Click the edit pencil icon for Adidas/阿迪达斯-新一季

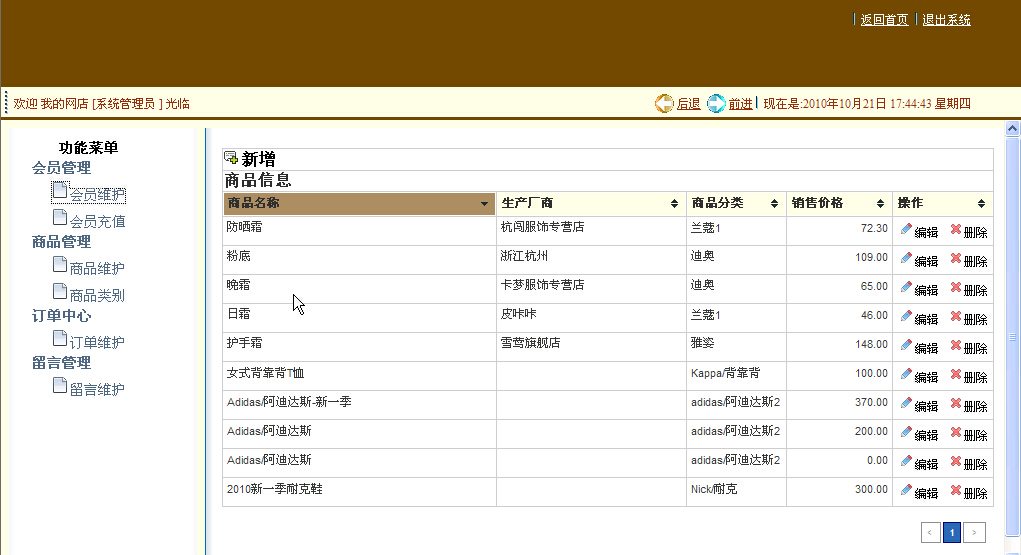(906, 403)
